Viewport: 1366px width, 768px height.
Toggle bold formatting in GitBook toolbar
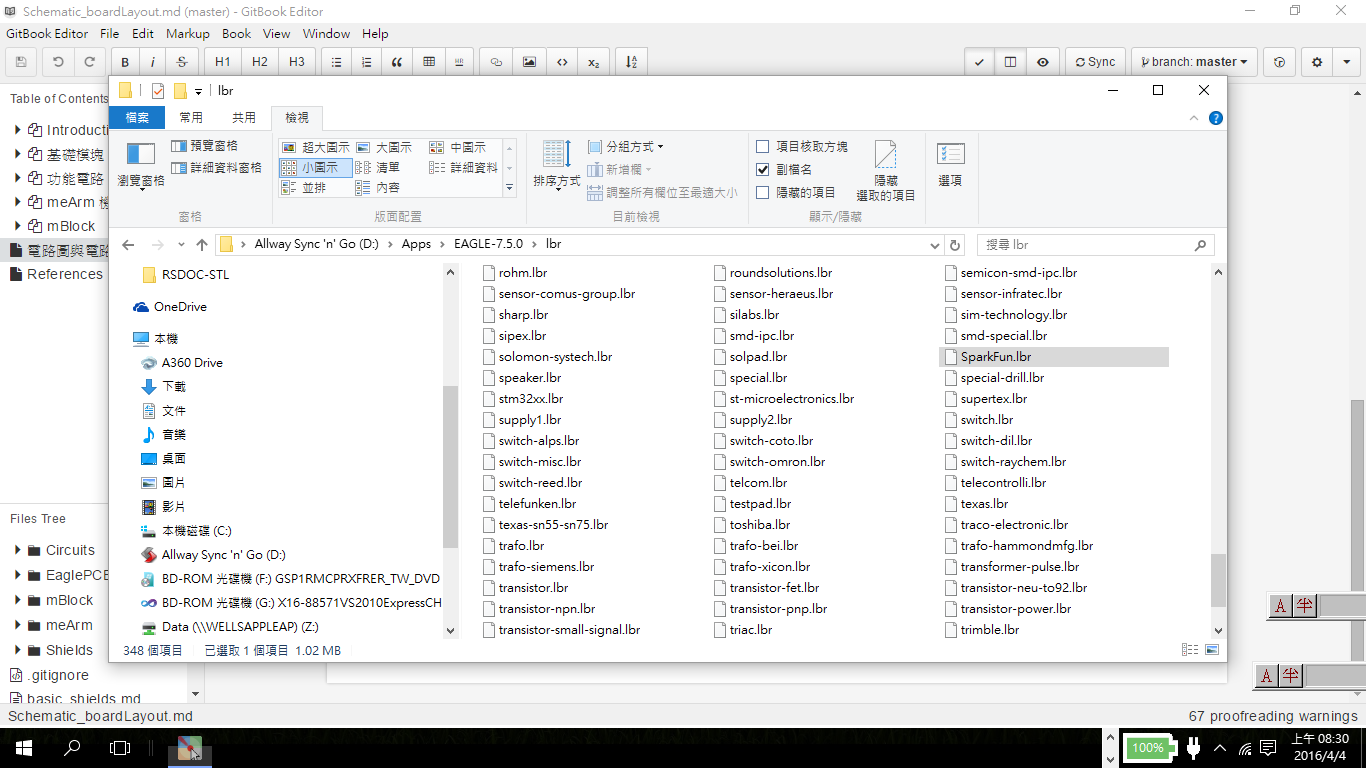click(125, 62)
